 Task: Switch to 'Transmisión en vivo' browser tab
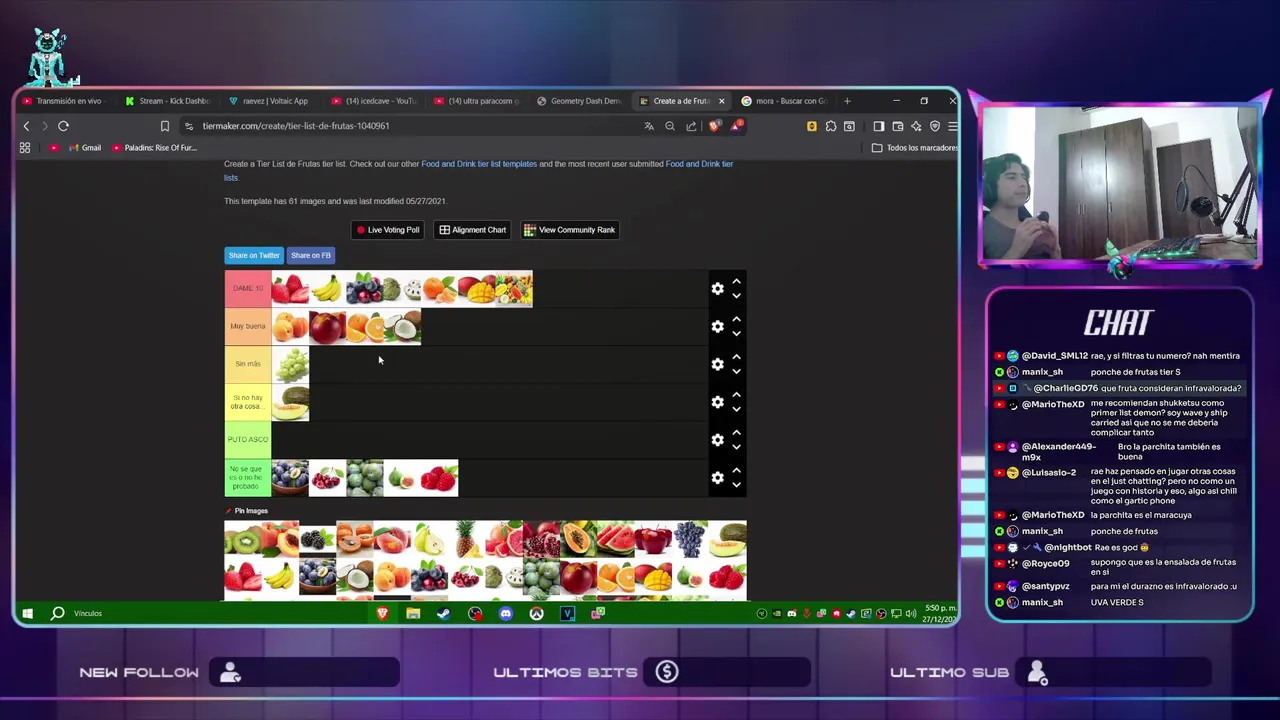pyautogui.click(x=63, y=101)
